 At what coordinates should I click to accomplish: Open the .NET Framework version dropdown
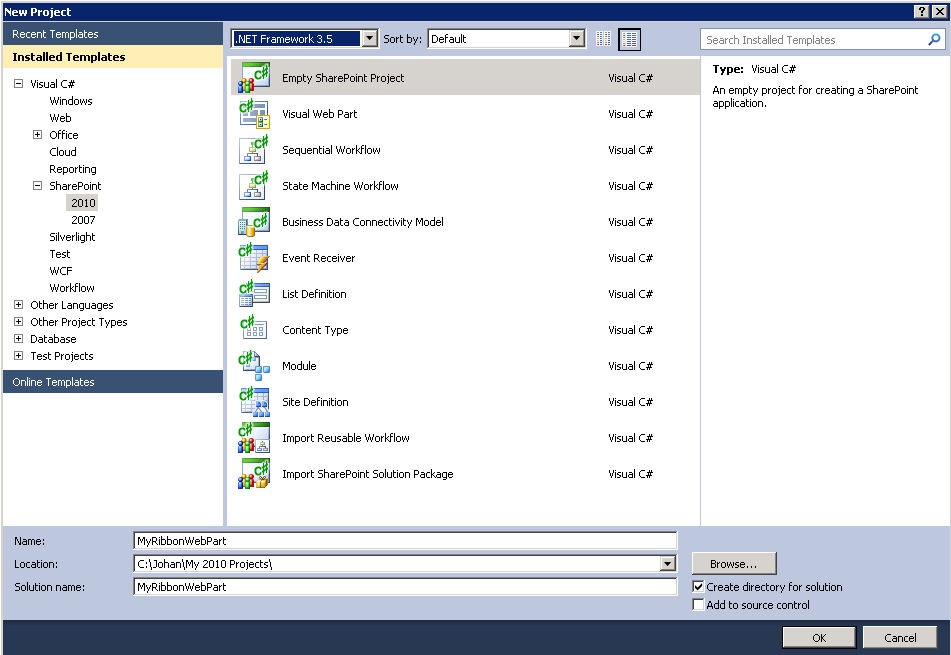(x=370, y=37)
